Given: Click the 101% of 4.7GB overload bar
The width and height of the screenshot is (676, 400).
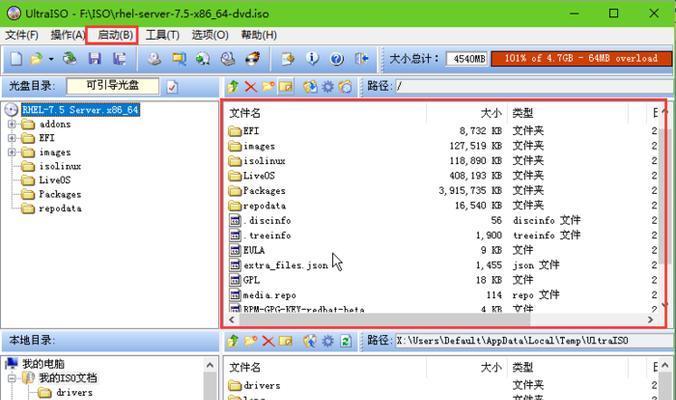Looking at the screenshot, I should pos(581,58).
